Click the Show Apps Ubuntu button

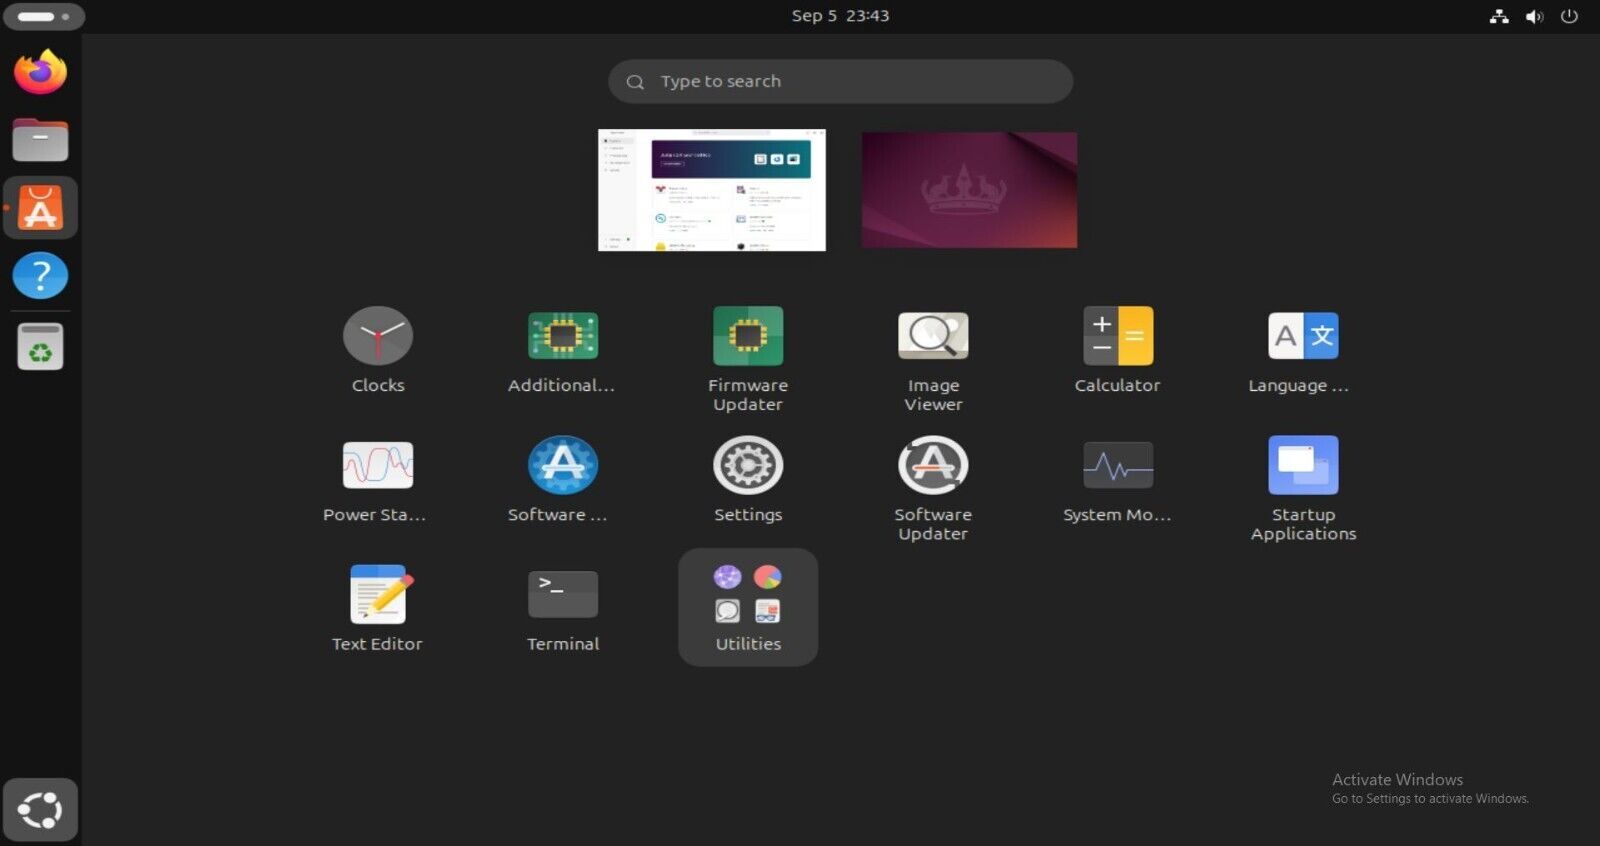pos(40,810)
